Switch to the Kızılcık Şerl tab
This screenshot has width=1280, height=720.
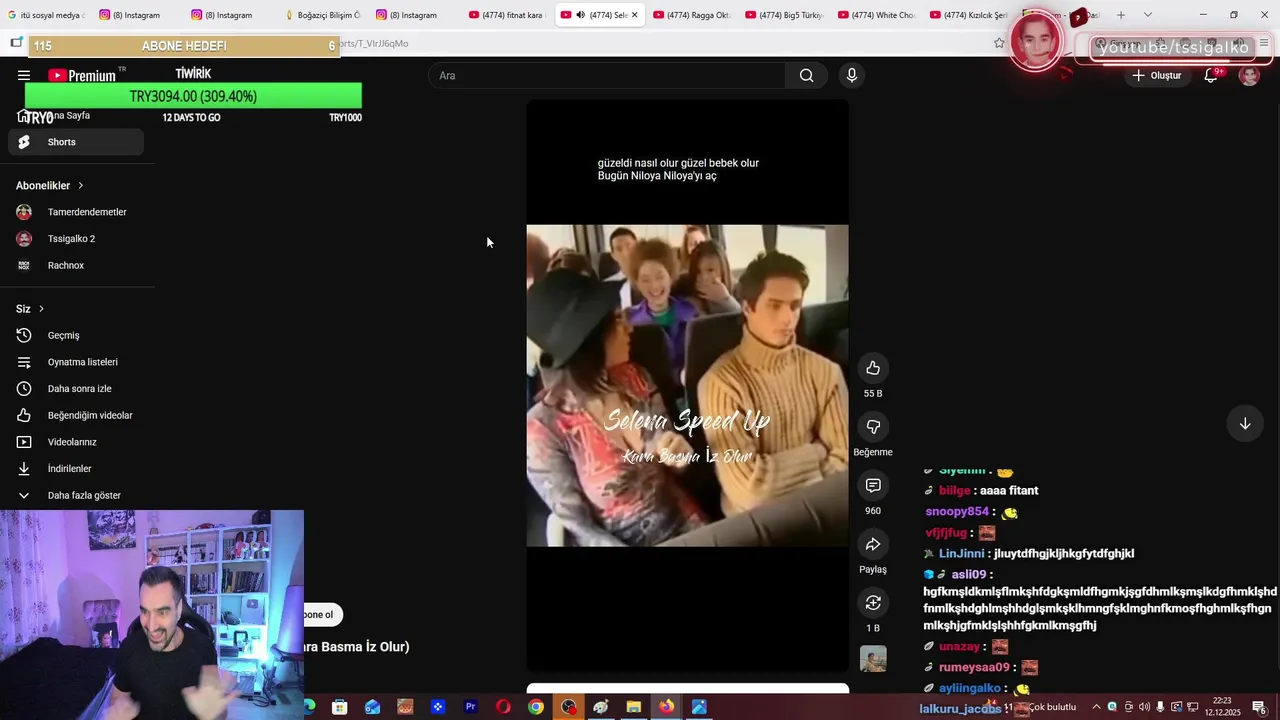pos(967,15)
